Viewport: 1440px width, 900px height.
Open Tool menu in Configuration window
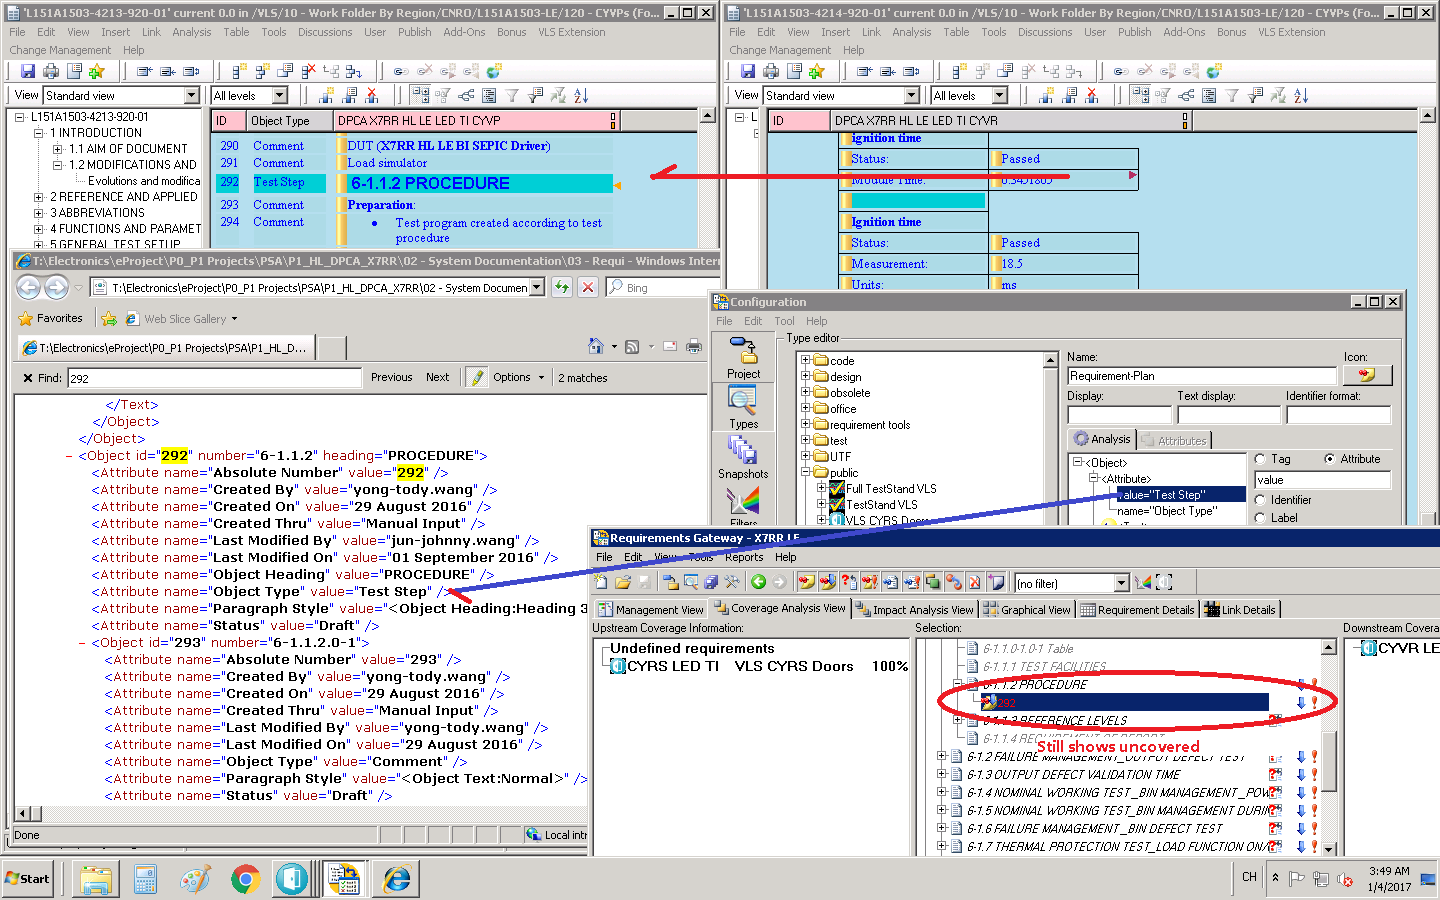(x=784, y=321)
